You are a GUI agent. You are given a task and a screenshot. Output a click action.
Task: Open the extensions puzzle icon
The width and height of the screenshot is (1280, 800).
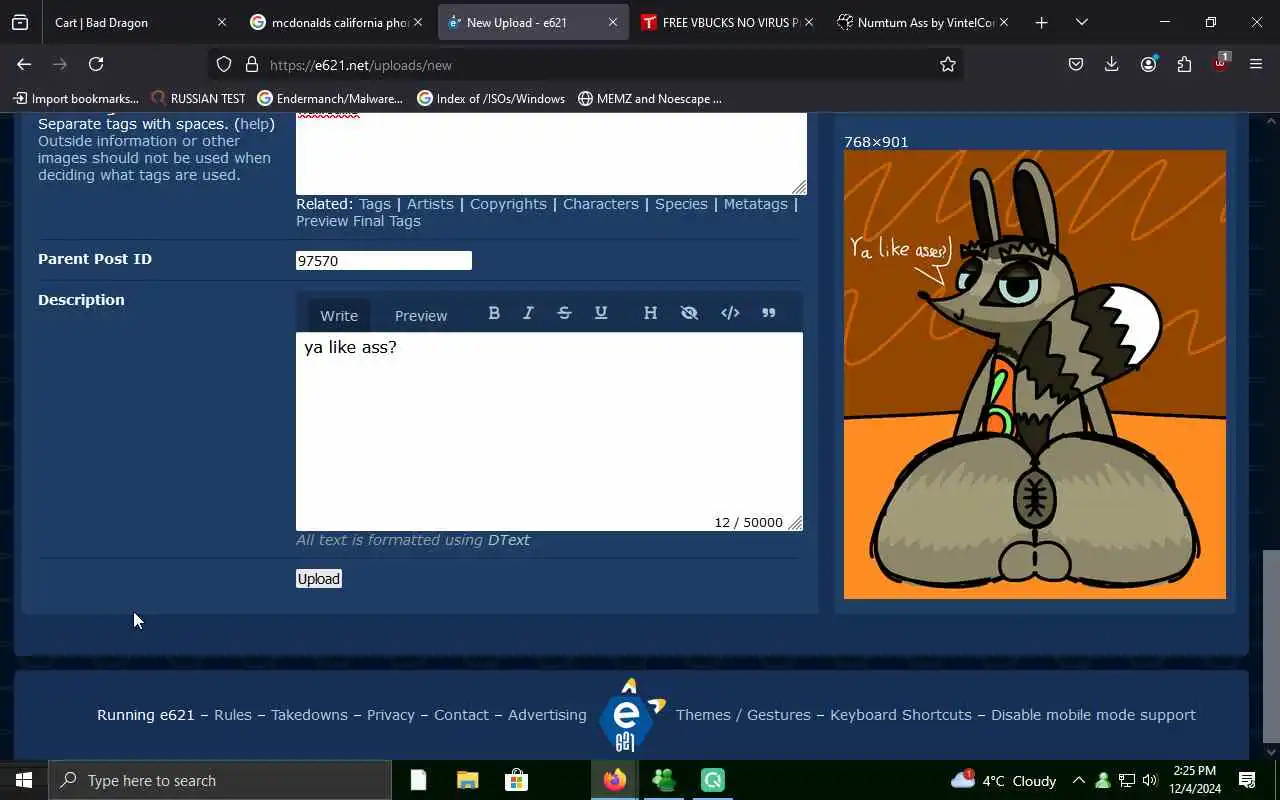tap(1184, 64)
